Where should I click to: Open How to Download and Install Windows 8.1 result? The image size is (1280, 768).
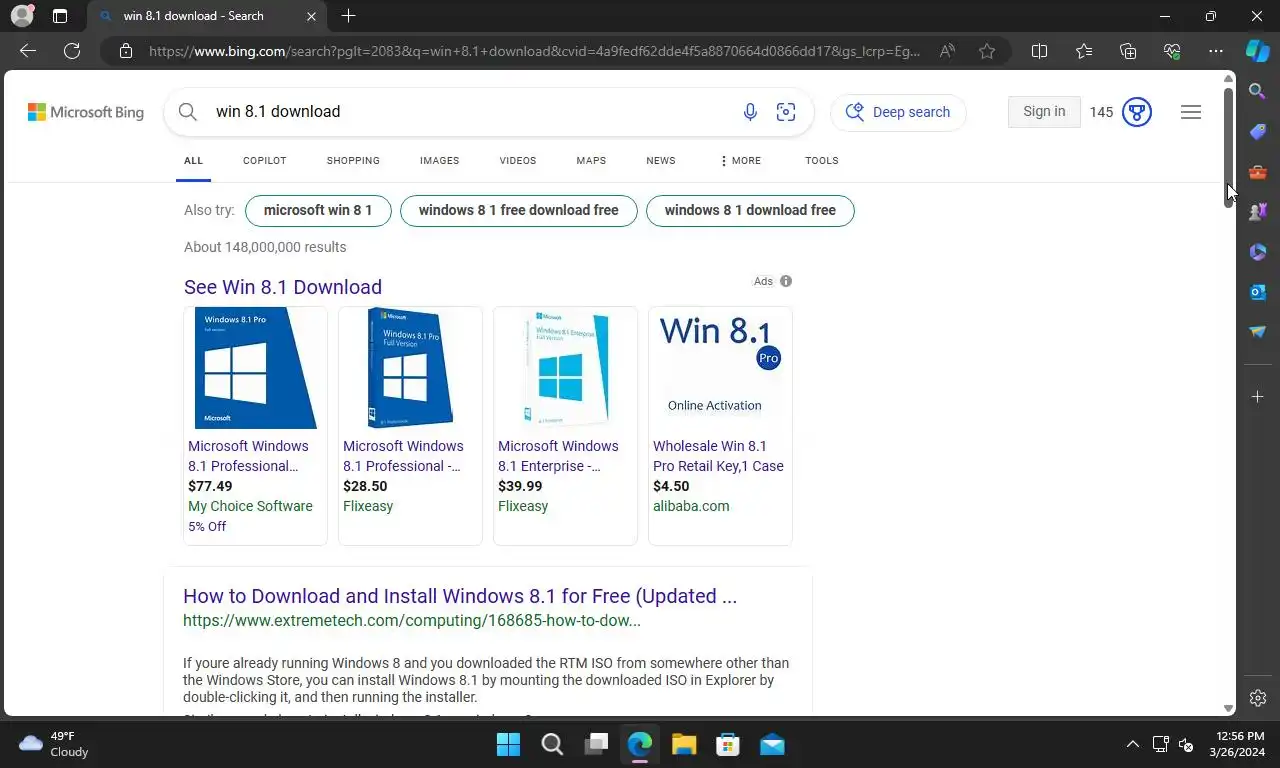(460, 596)
